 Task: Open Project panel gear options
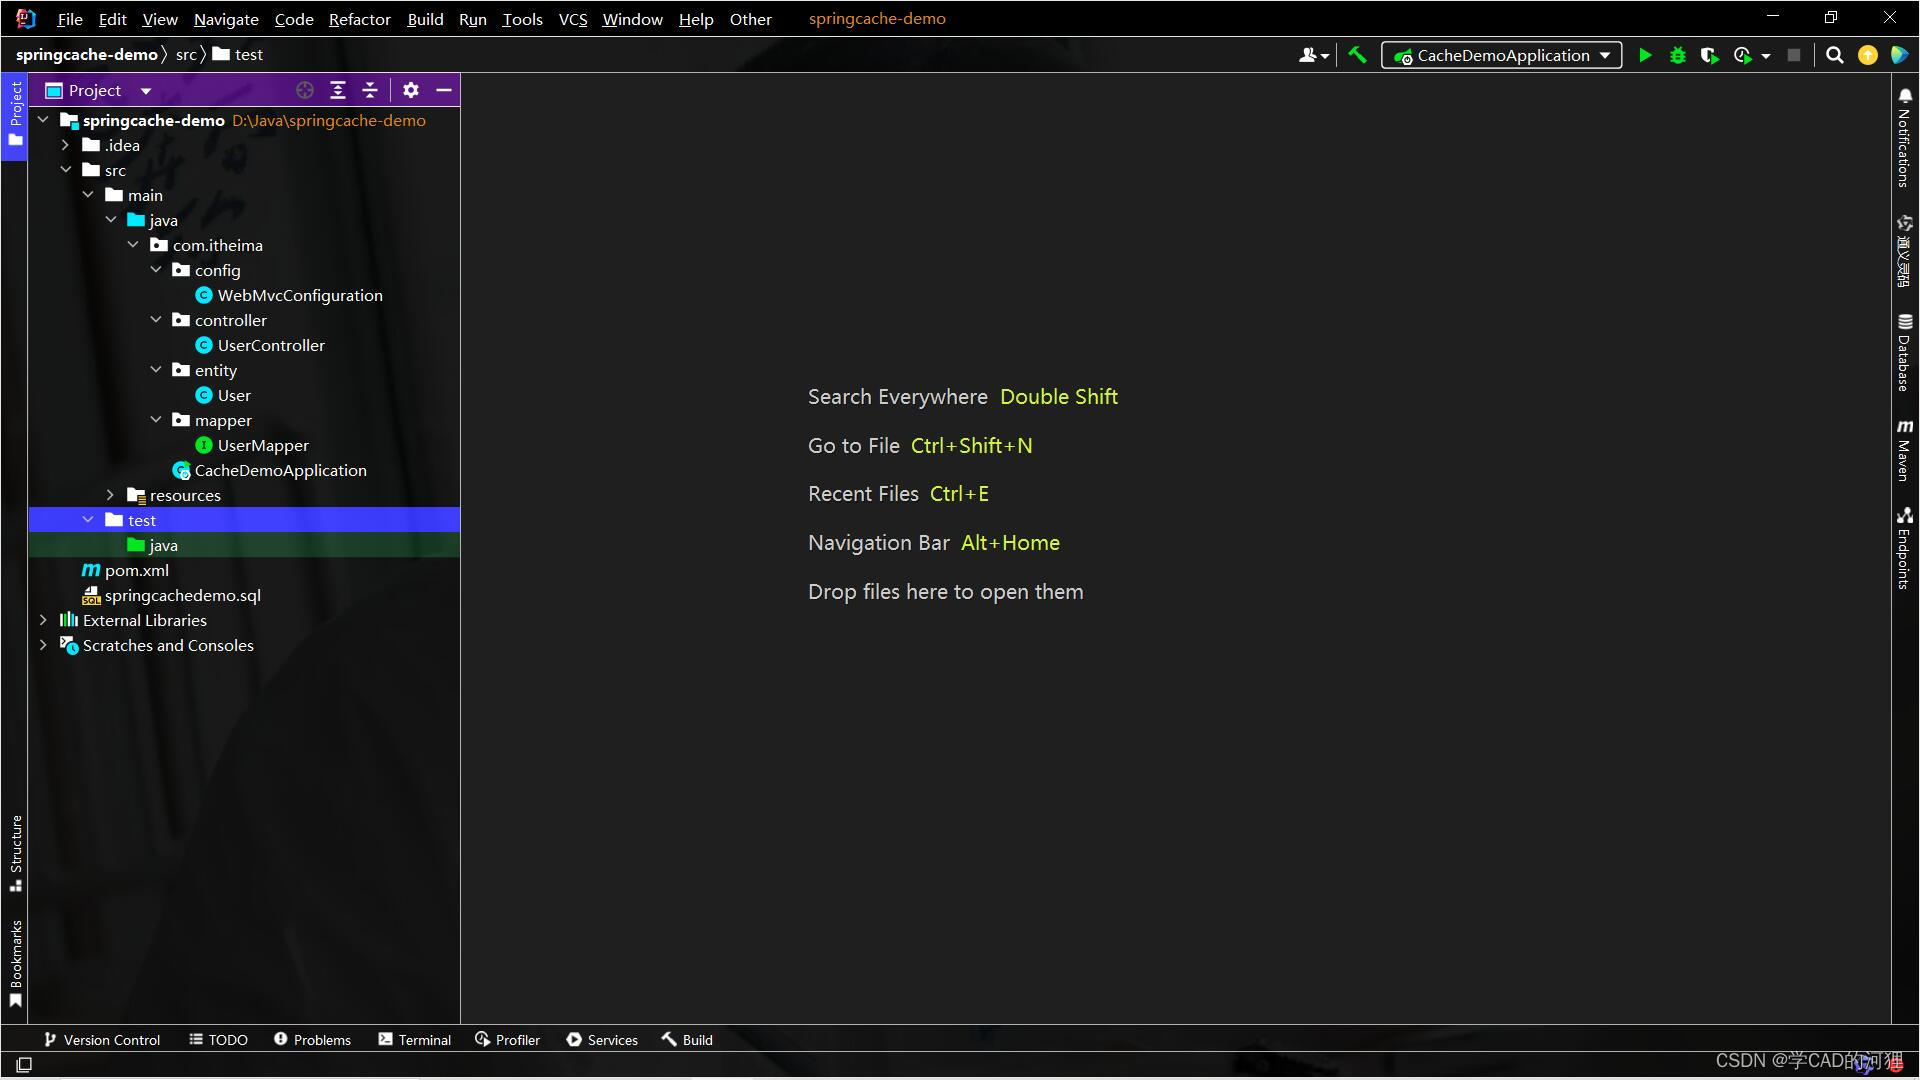tap(410, 90)
